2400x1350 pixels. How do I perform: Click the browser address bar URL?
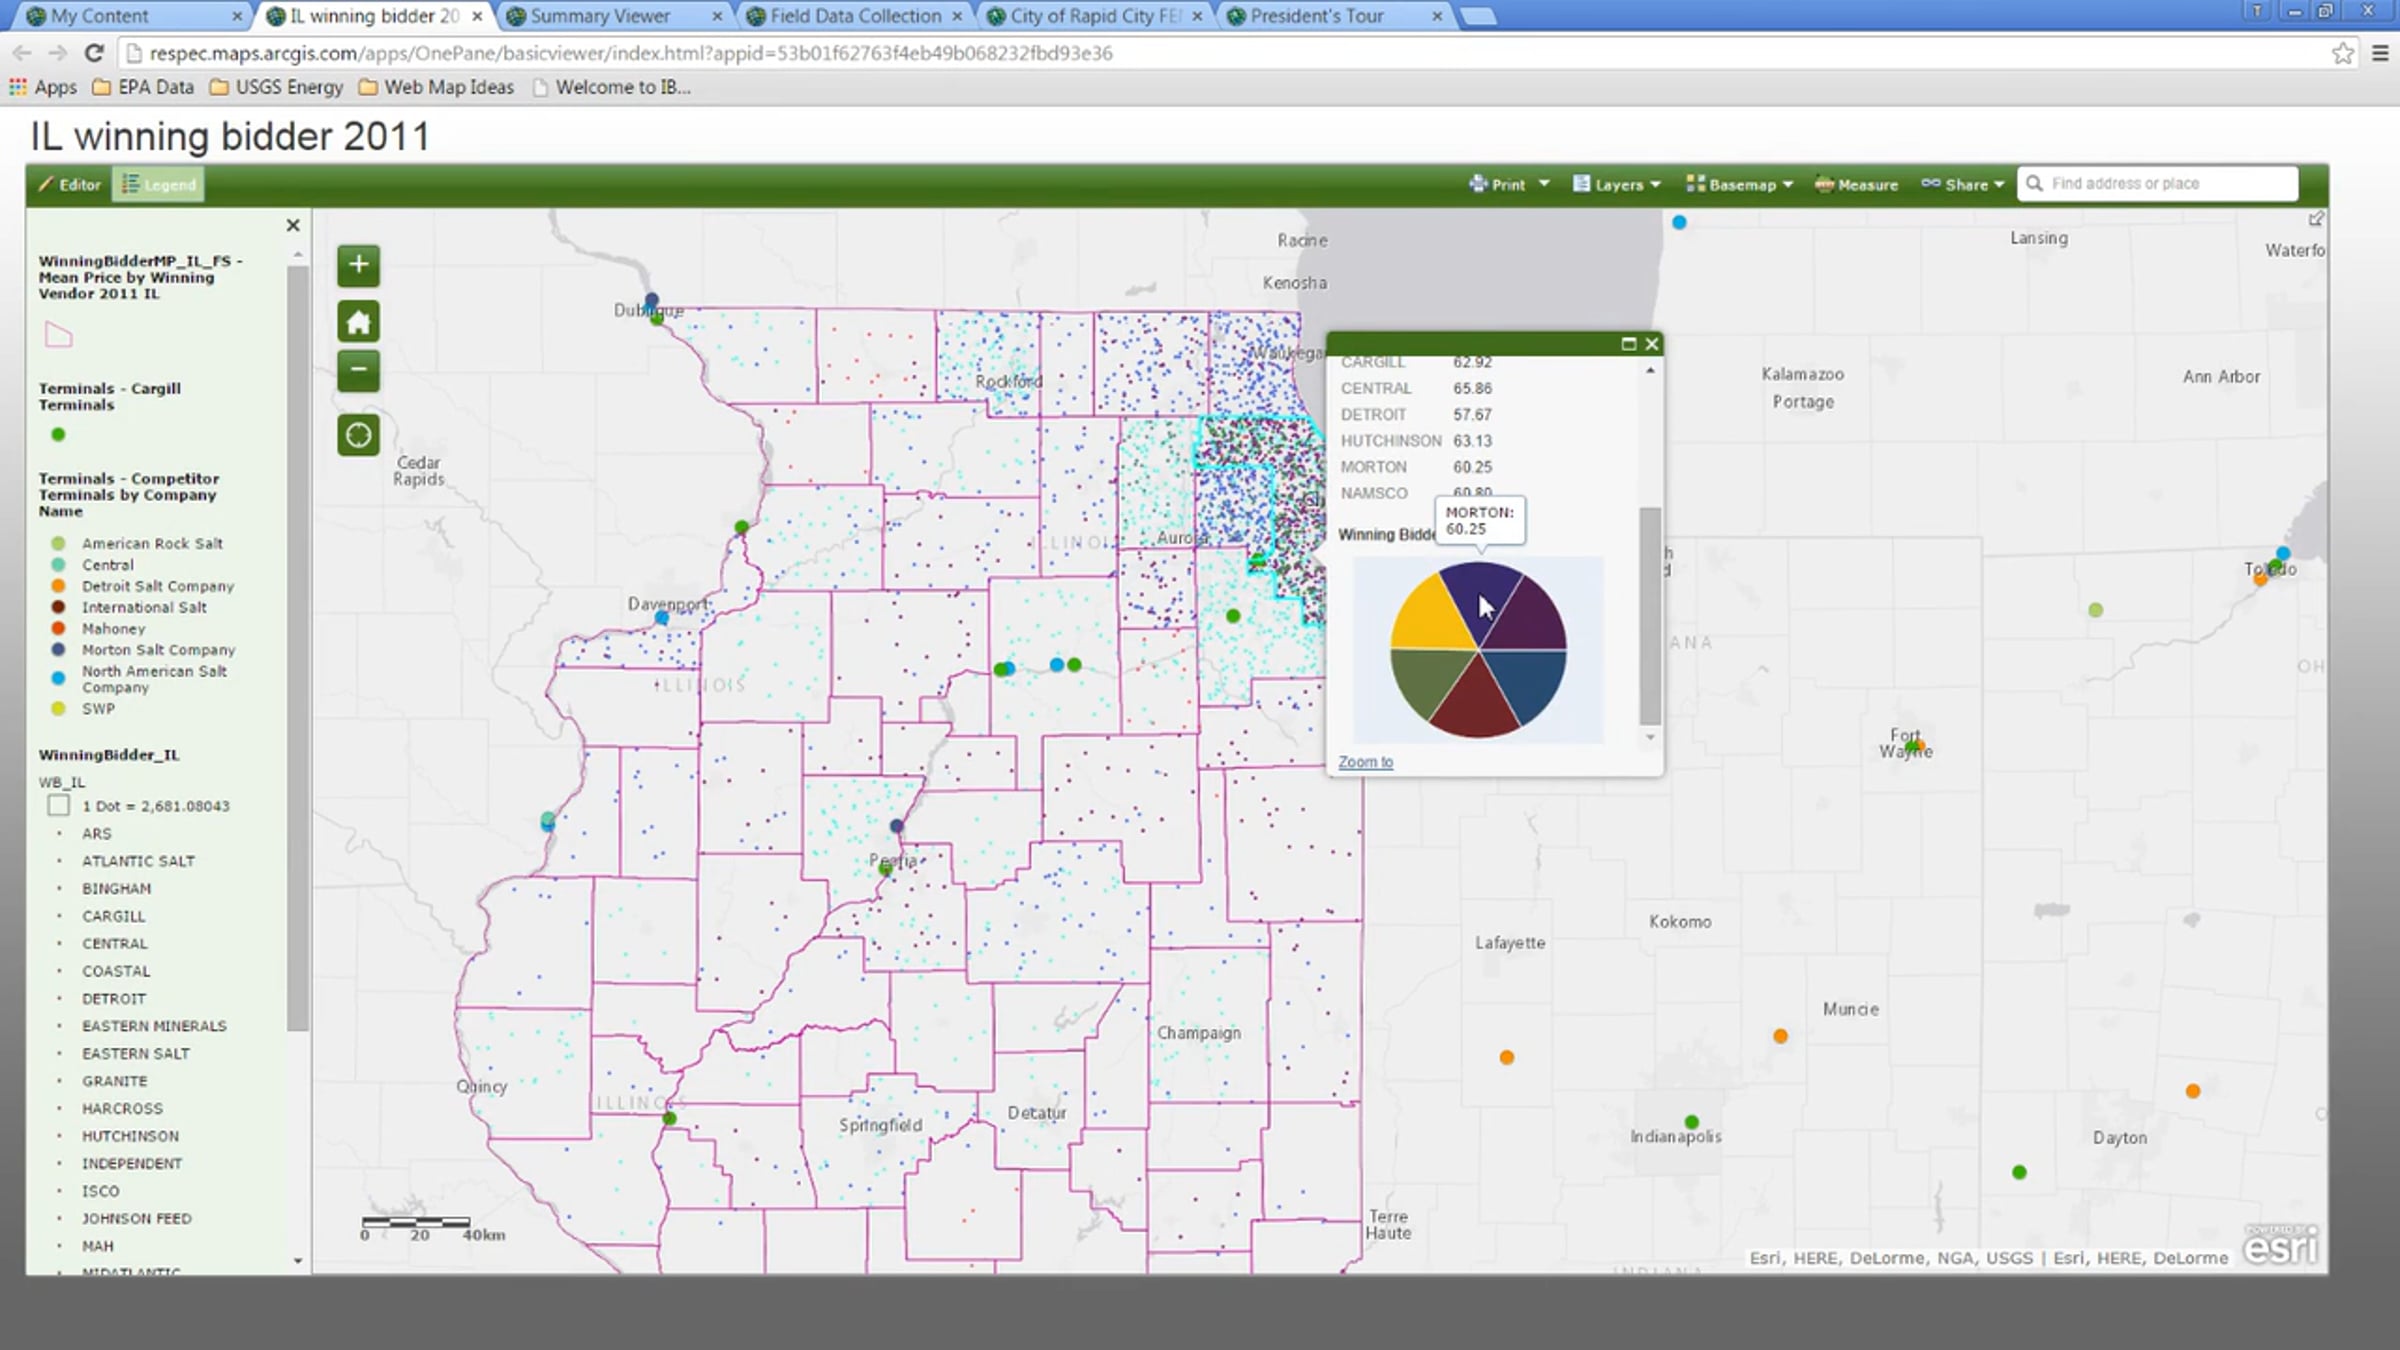coord(631,53)
